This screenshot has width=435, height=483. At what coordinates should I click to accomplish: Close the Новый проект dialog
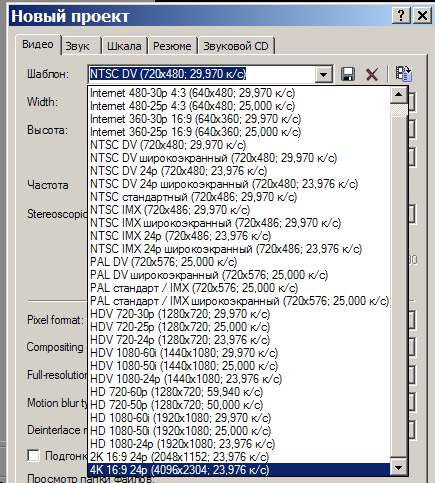click(x=422, y=15)
